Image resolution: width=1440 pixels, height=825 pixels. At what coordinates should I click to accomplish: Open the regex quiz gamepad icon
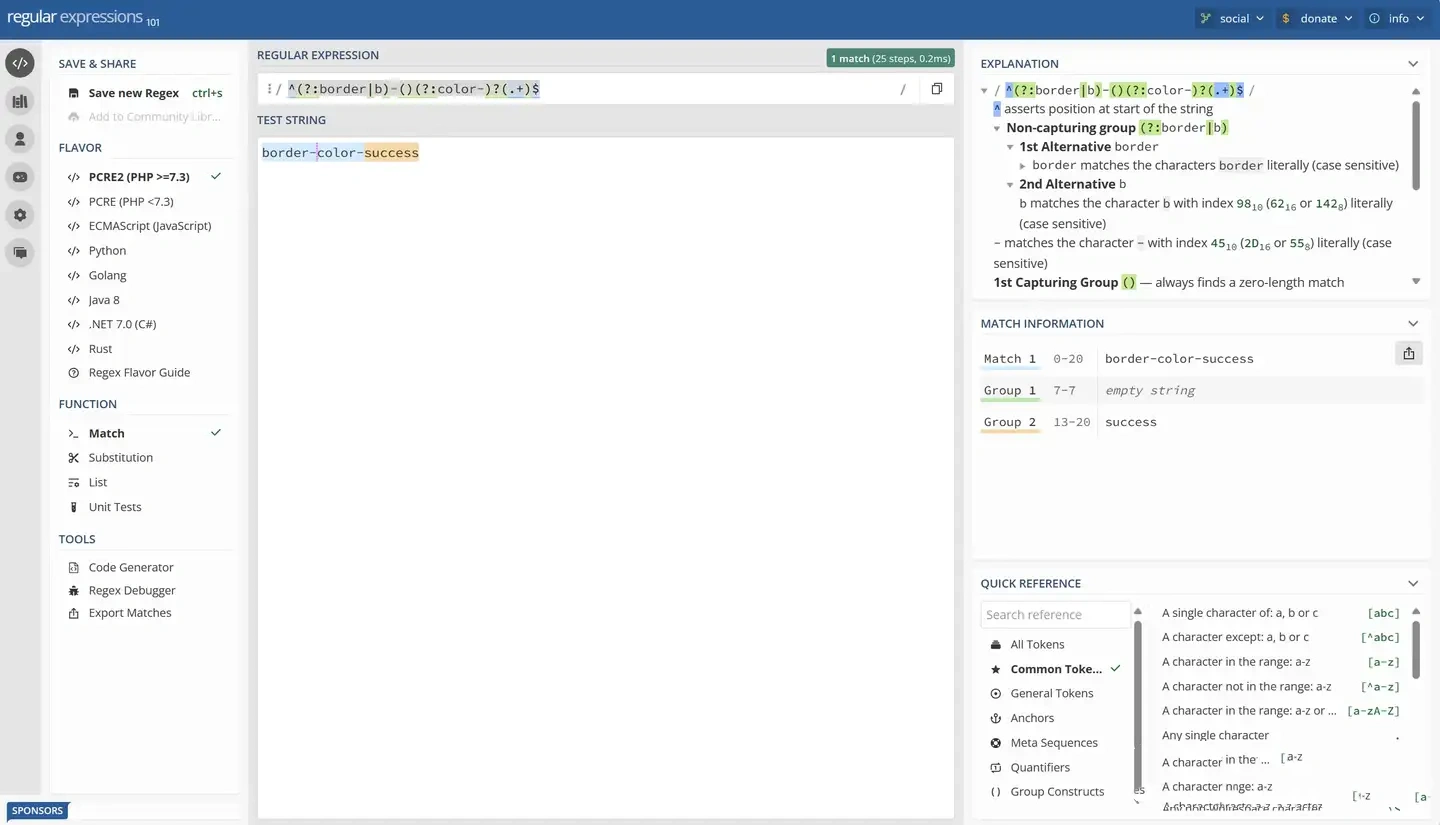pyautogui.click(x=20, y=177)
